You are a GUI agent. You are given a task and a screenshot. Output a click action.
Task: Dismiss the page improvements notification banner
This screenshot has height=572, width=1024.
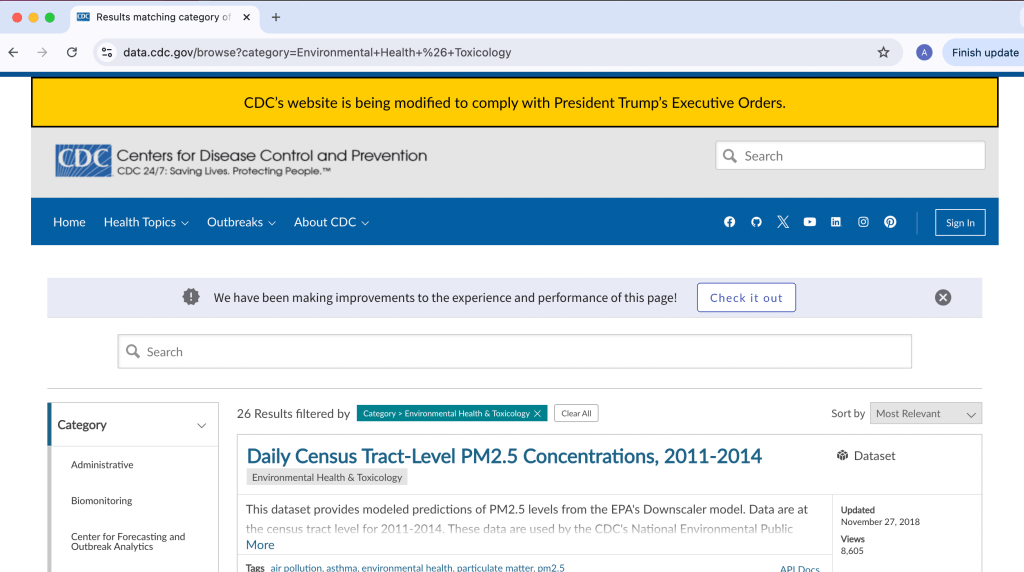coord(943,297)
